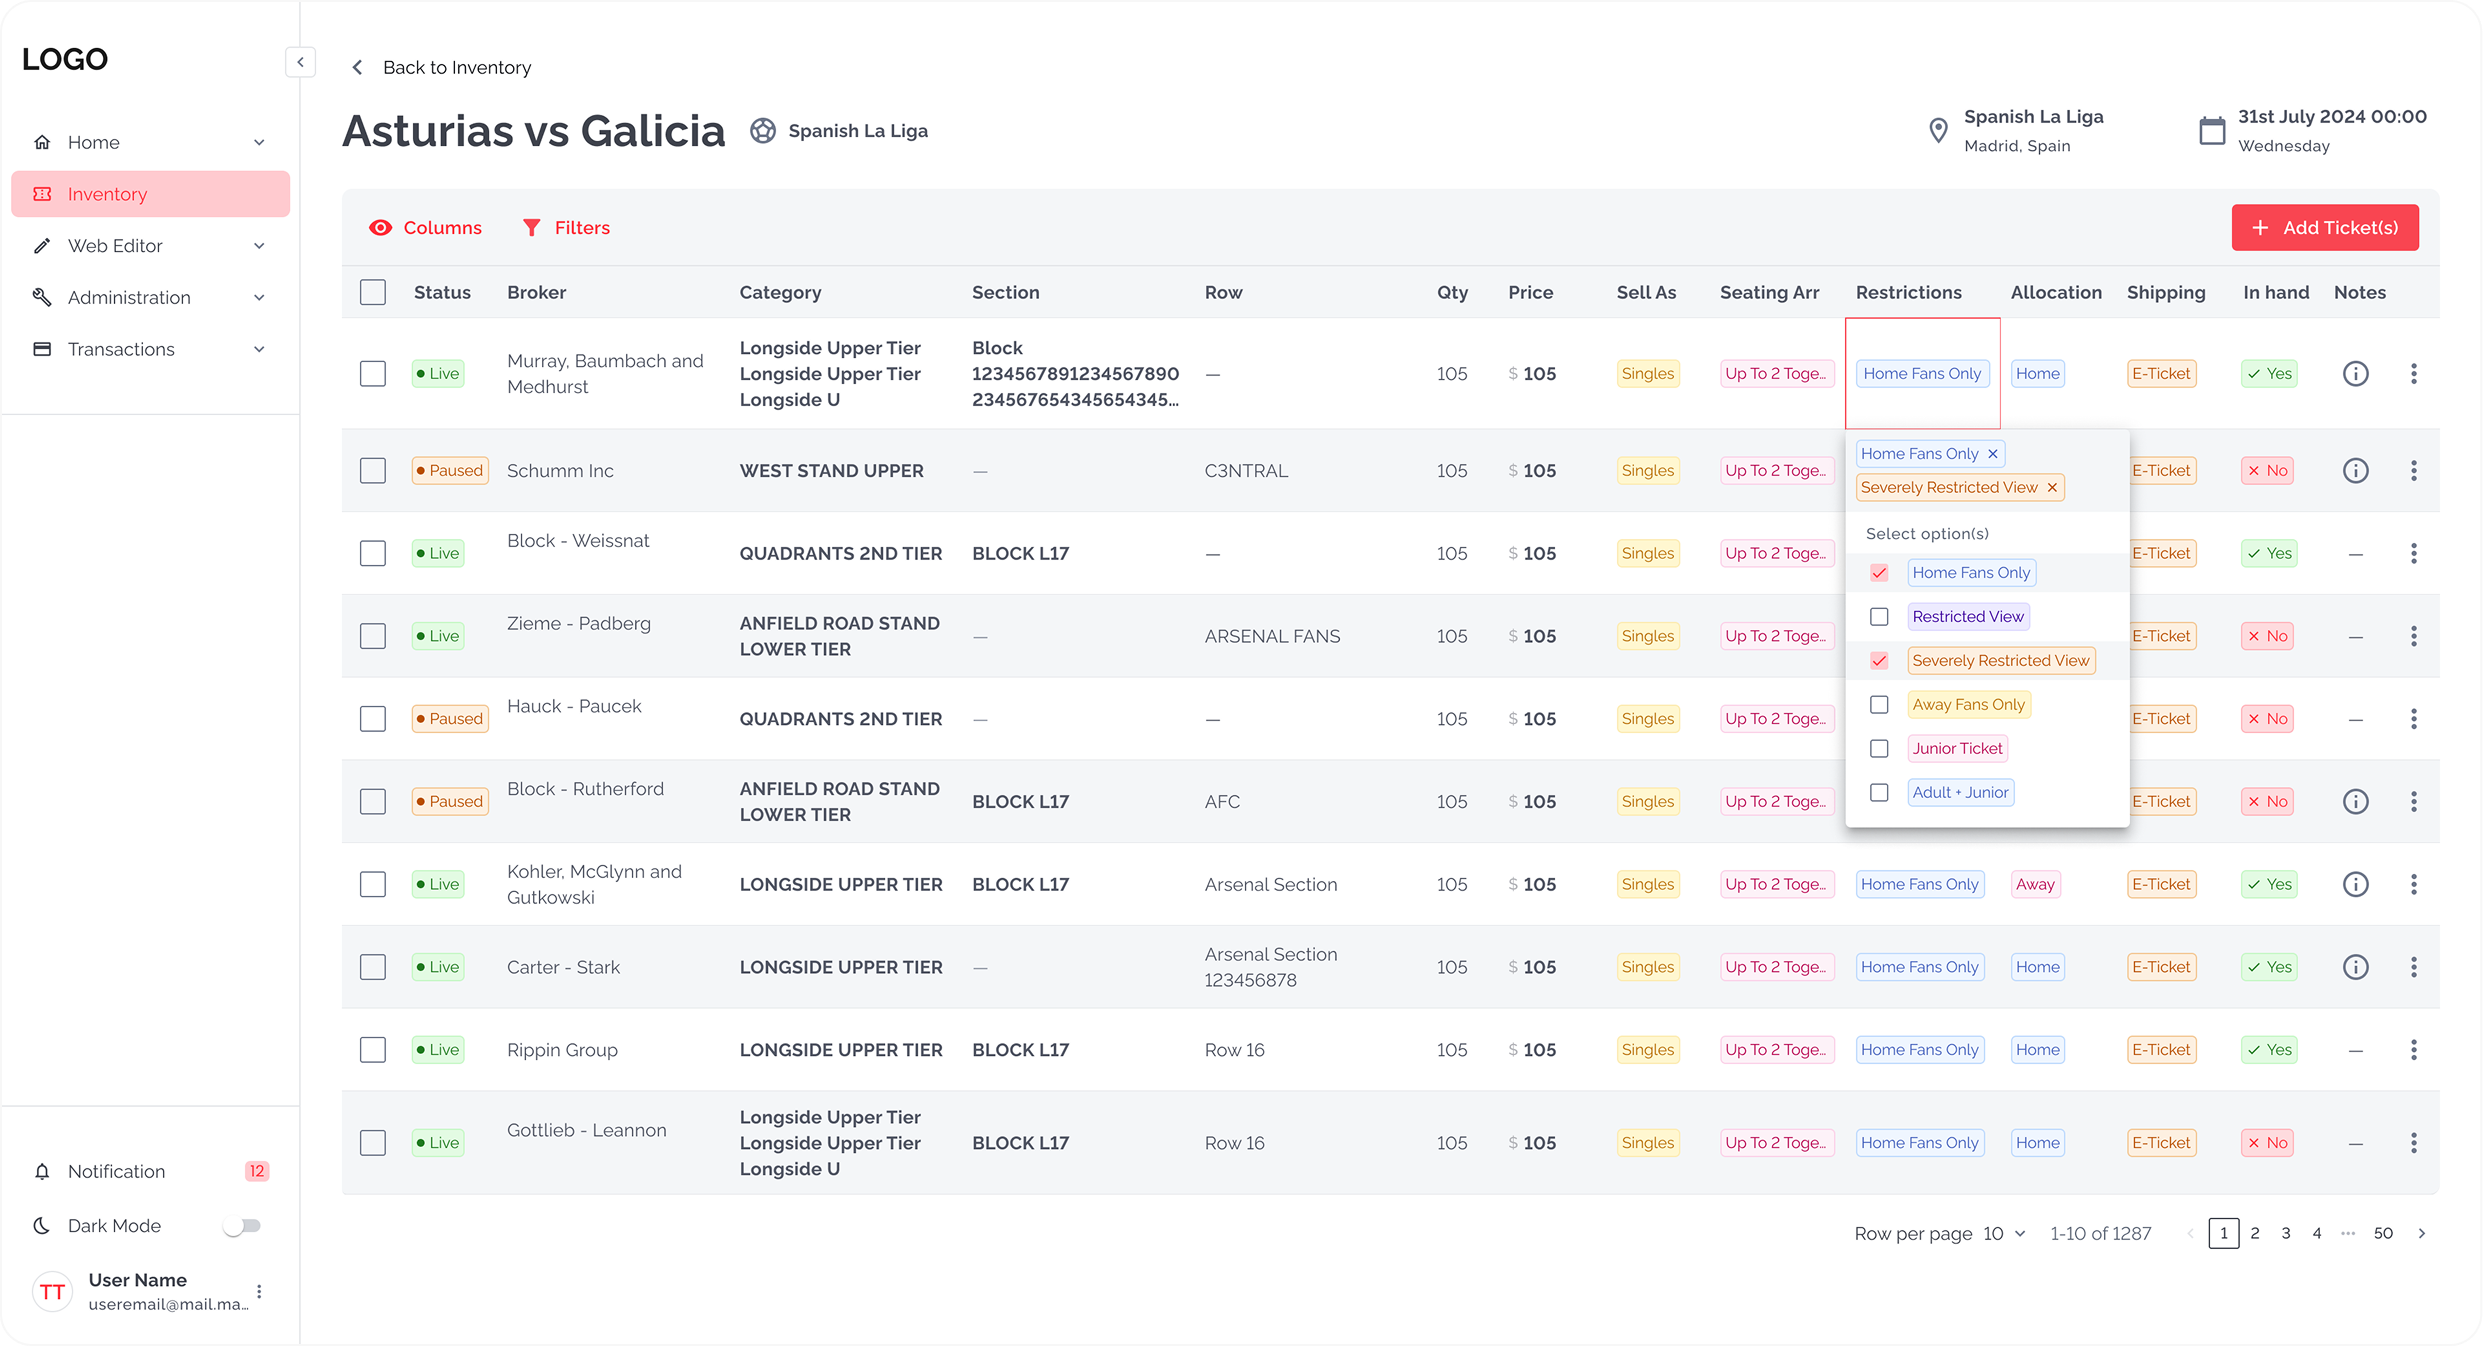The height and width of the screenshot is (1346, 2483).
Task: Open the kebab menu on Rippin Group row
Action: point(2414,1050)
